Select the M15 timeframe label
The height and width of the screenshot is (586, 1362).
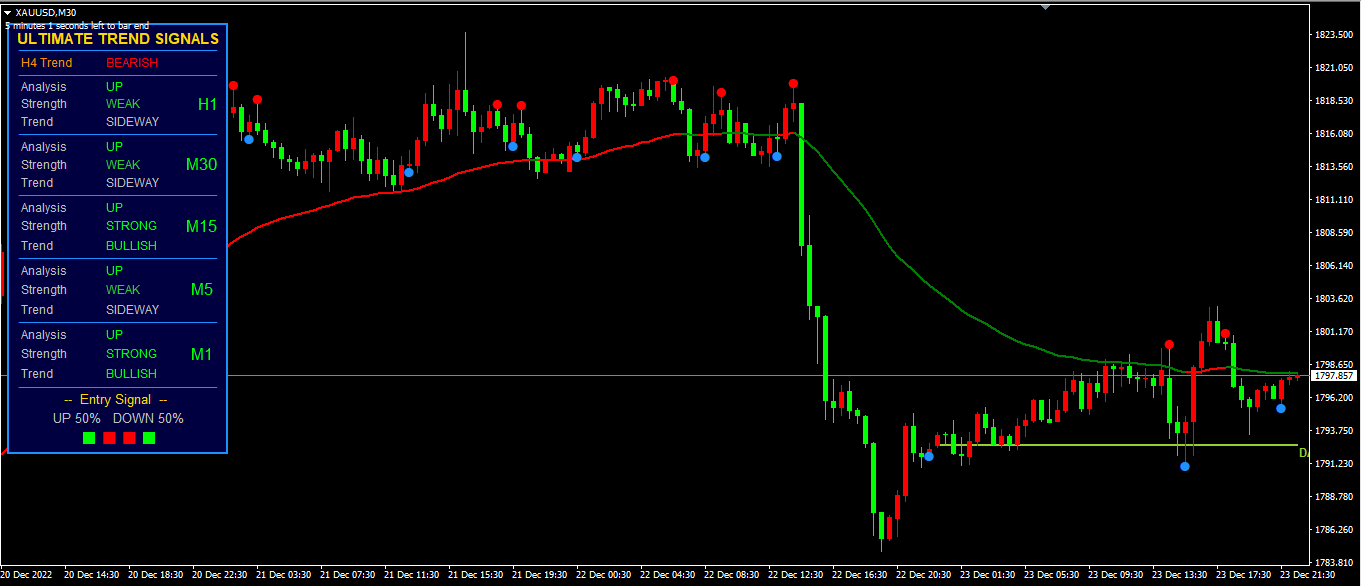(201, 226)
